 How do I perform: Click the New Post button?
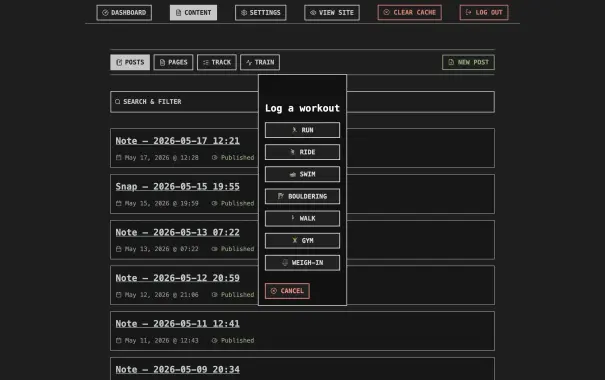coord(468,62)
